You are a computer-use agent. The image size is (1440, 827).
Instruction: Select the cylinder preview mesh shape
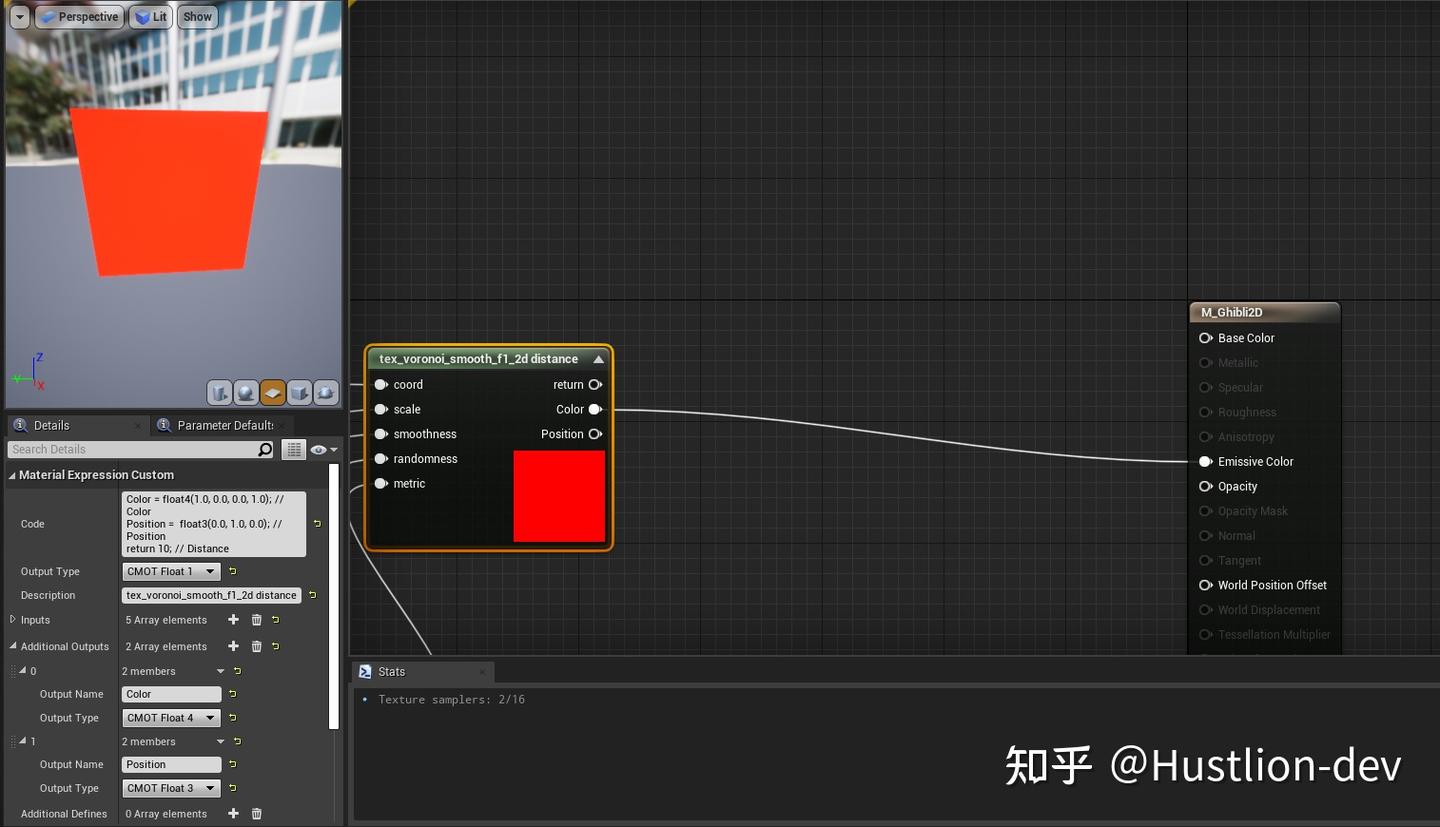(x=218, y=392)
